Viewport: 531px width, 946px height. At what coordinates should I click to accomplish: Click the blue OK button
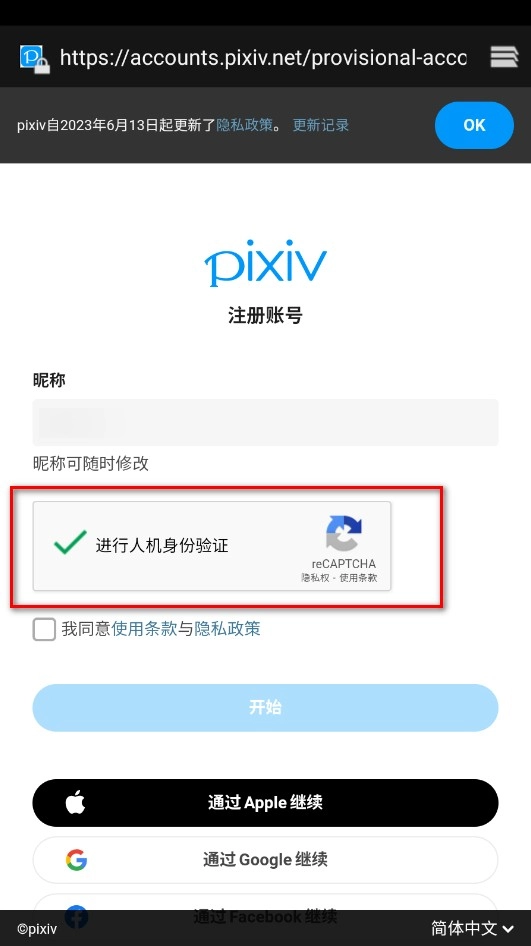click(474, 125)
